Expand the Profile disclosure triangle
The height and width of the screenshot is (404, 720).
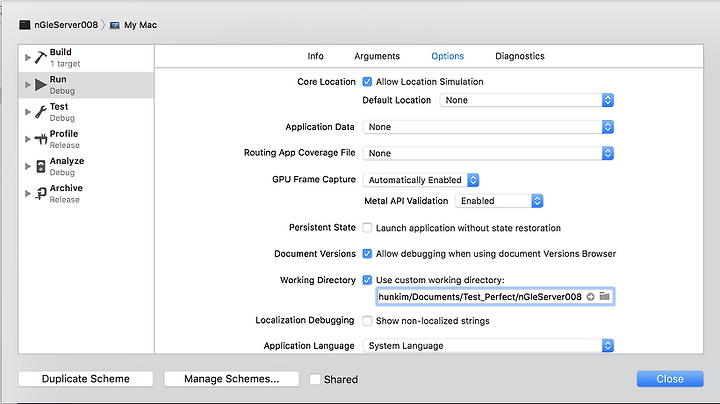[x=28, y=139]
